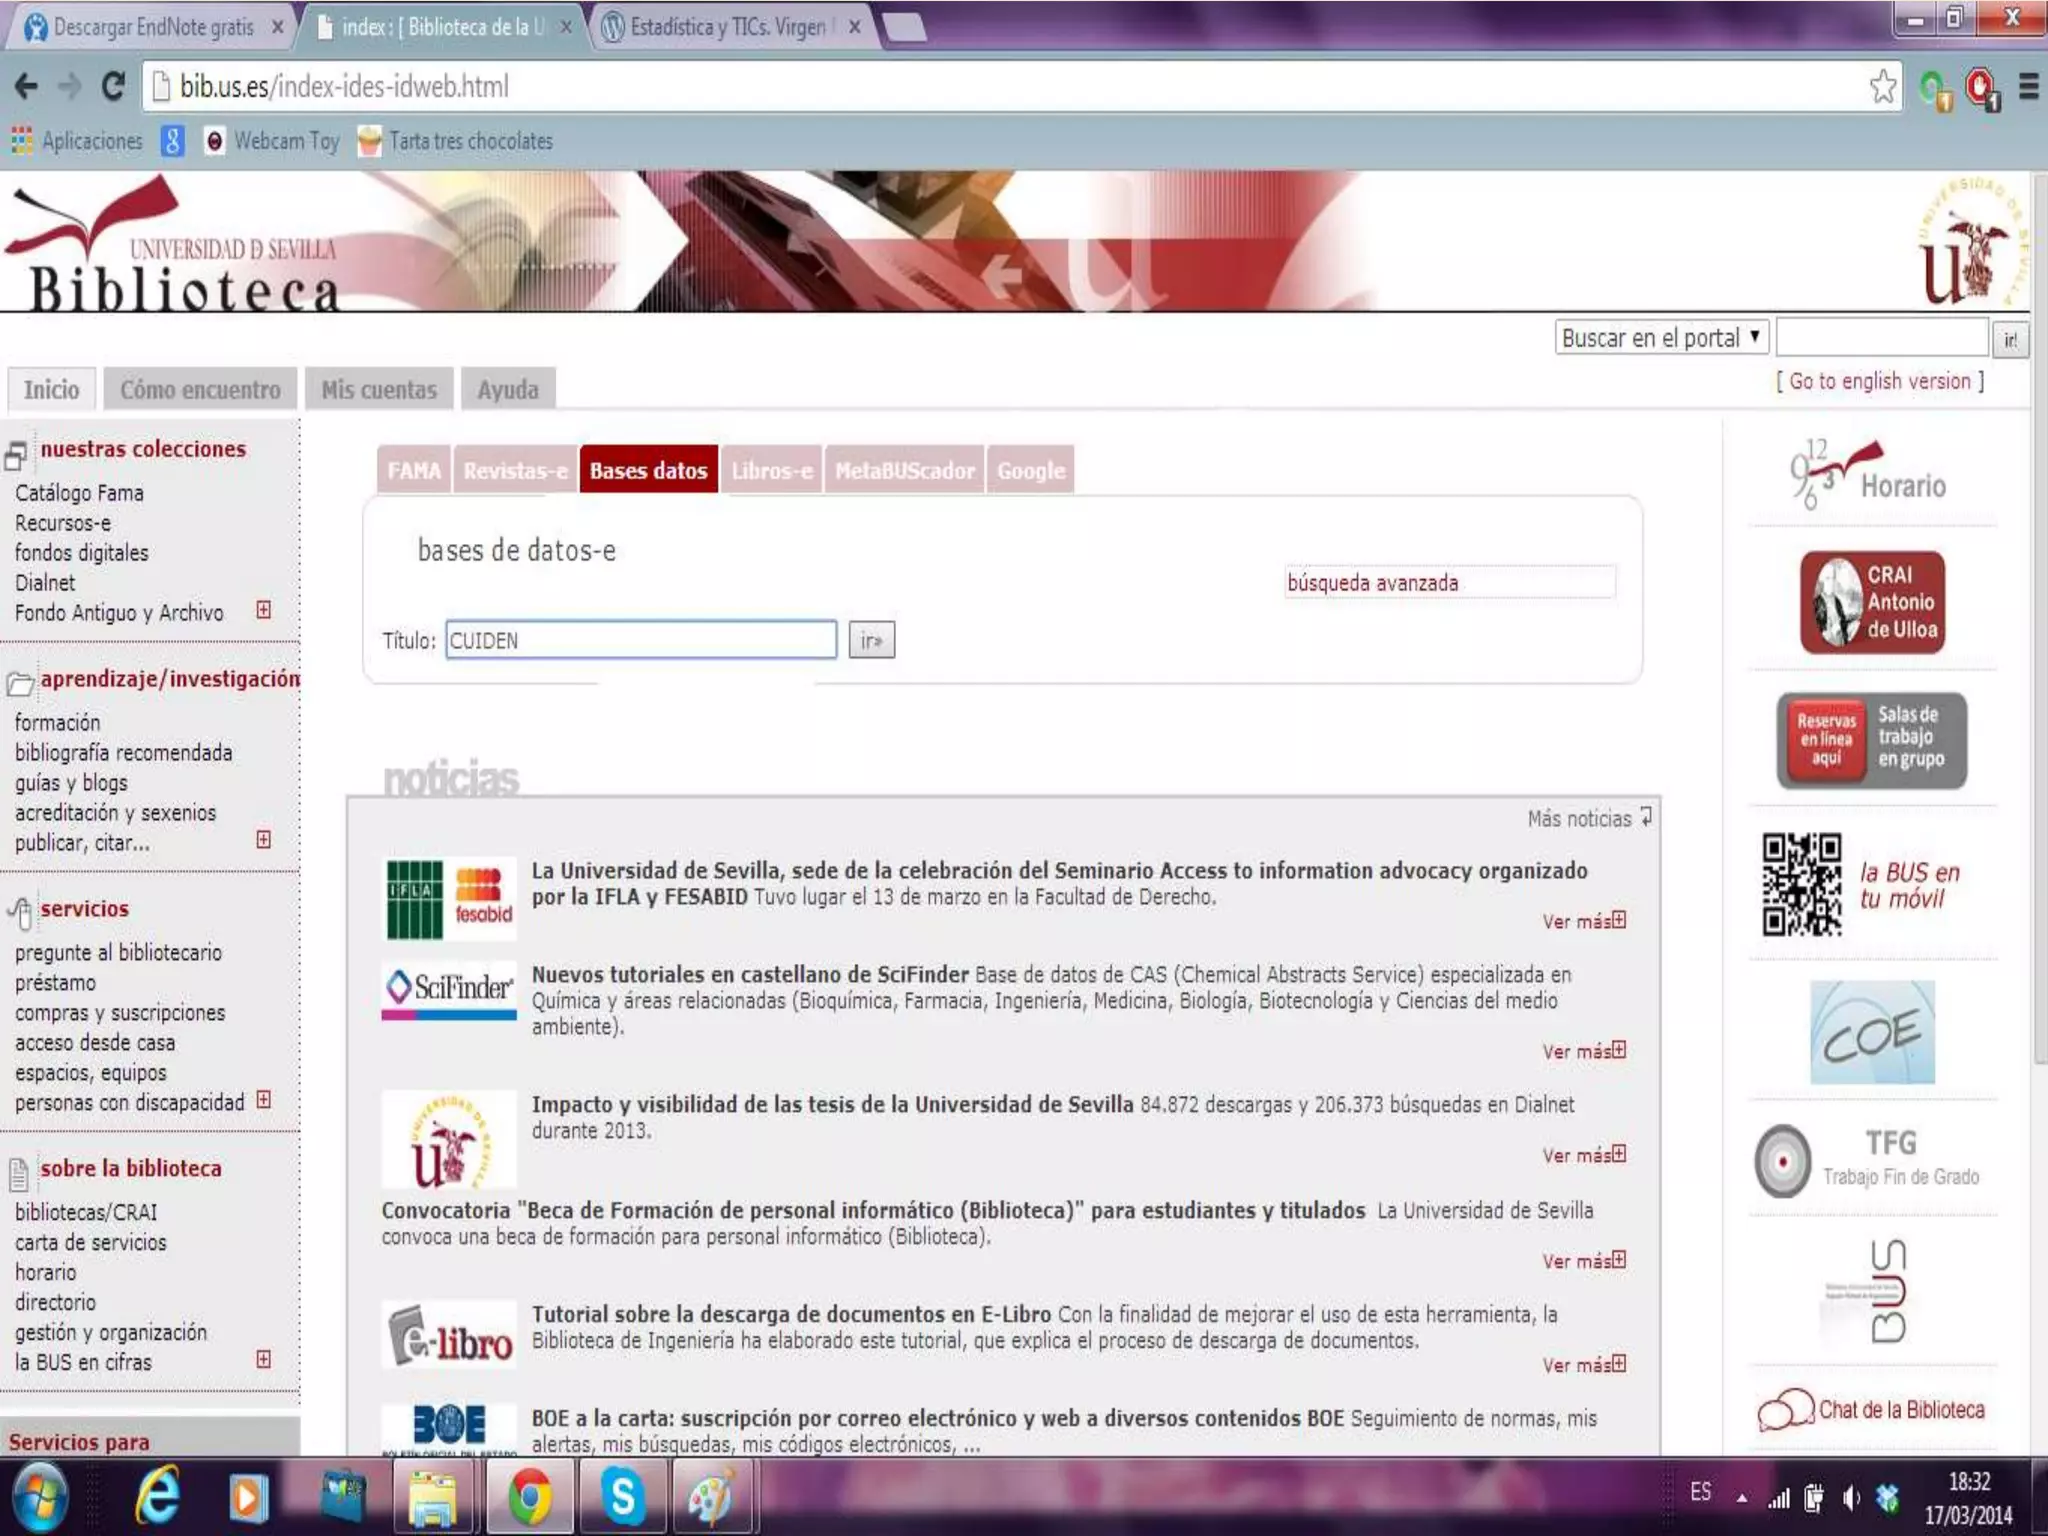Switch to the Revistas-e search tab
Screen dimensions: 2048x1536
point(514,470)
